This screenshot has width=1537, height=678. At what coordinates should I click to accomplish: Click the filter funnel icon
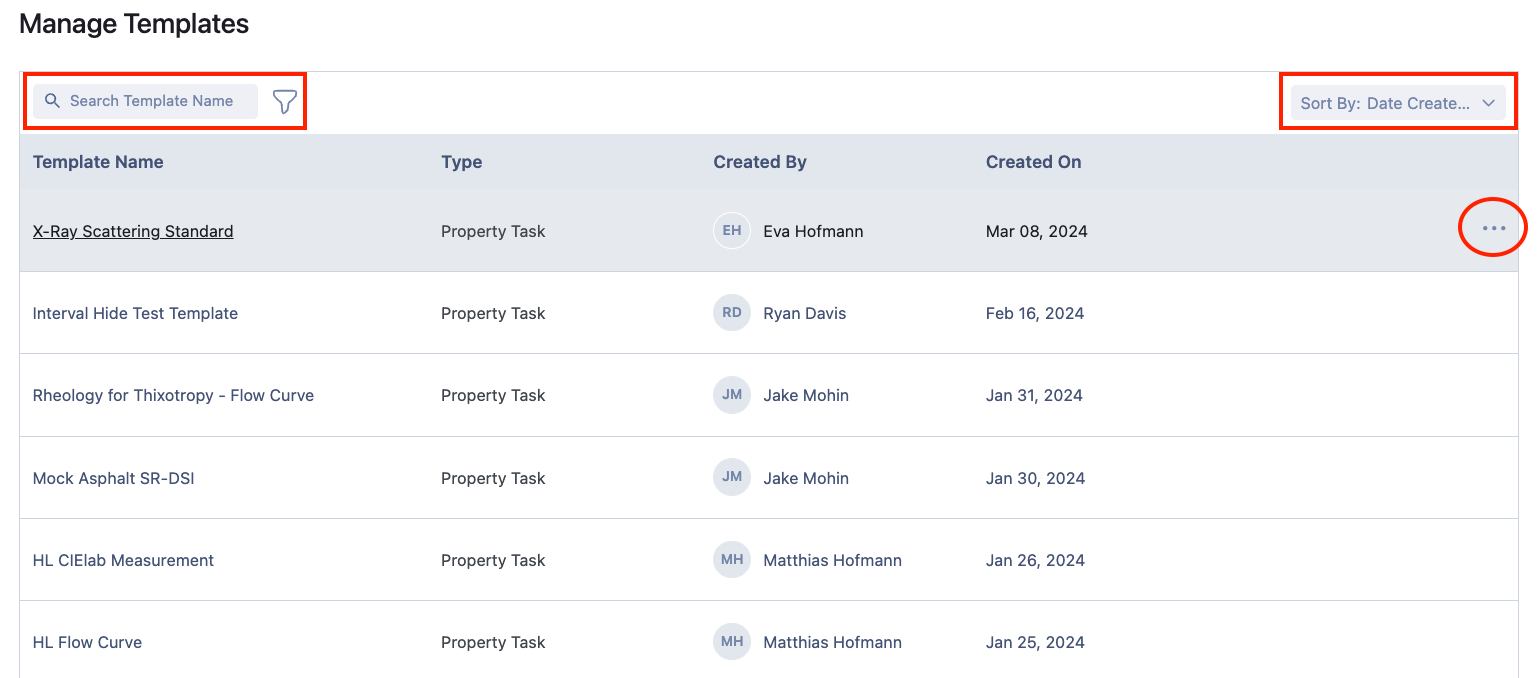(x=285, y=101)
